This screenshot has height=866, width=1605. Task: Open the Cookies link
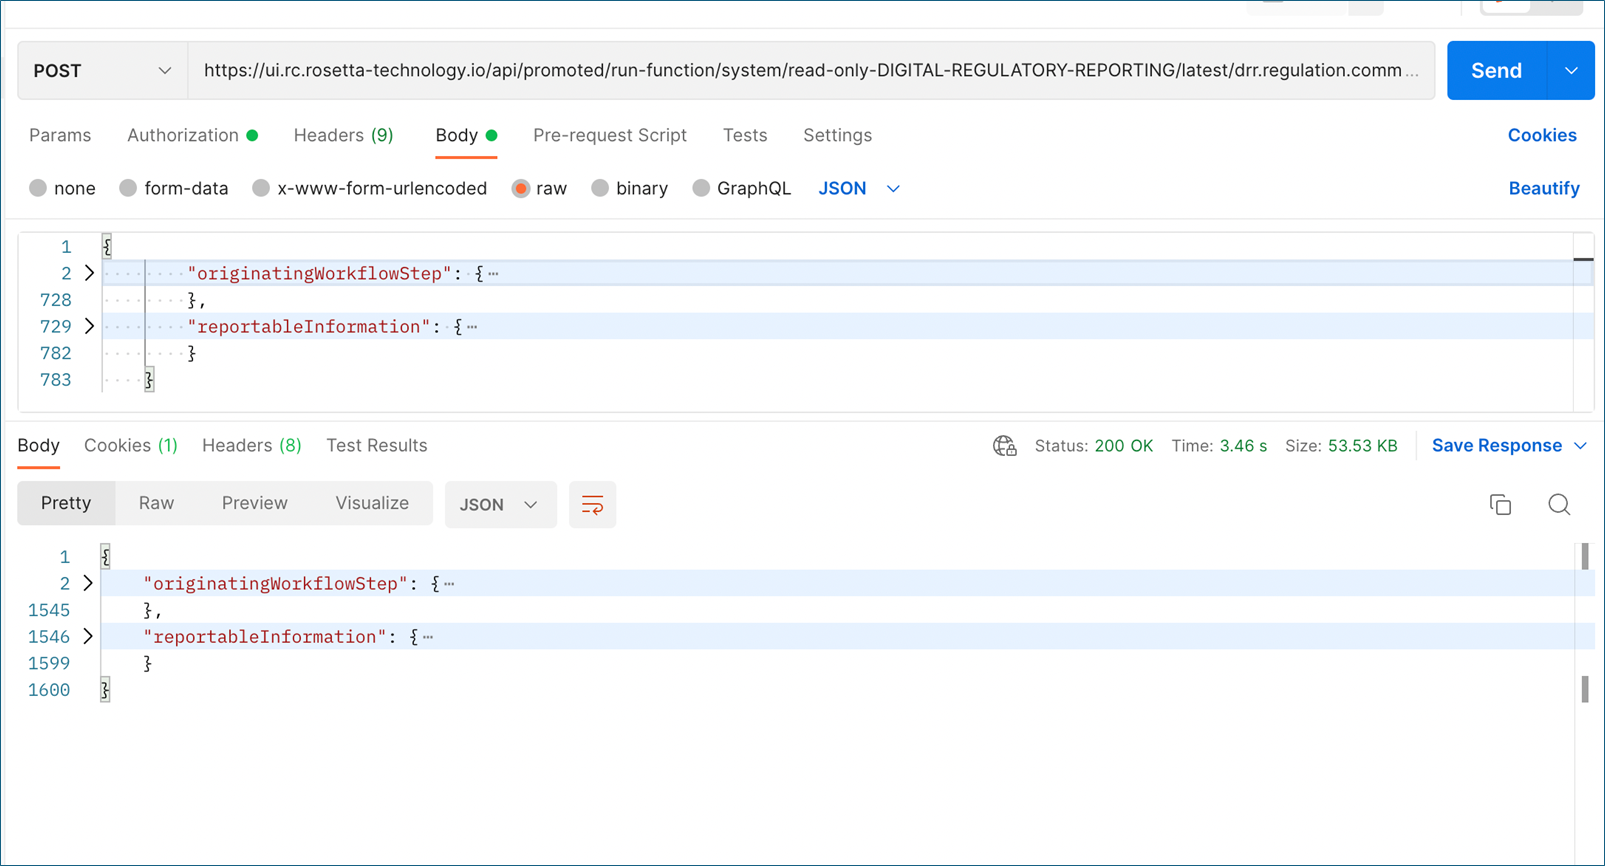click(x=1542, y=135)
